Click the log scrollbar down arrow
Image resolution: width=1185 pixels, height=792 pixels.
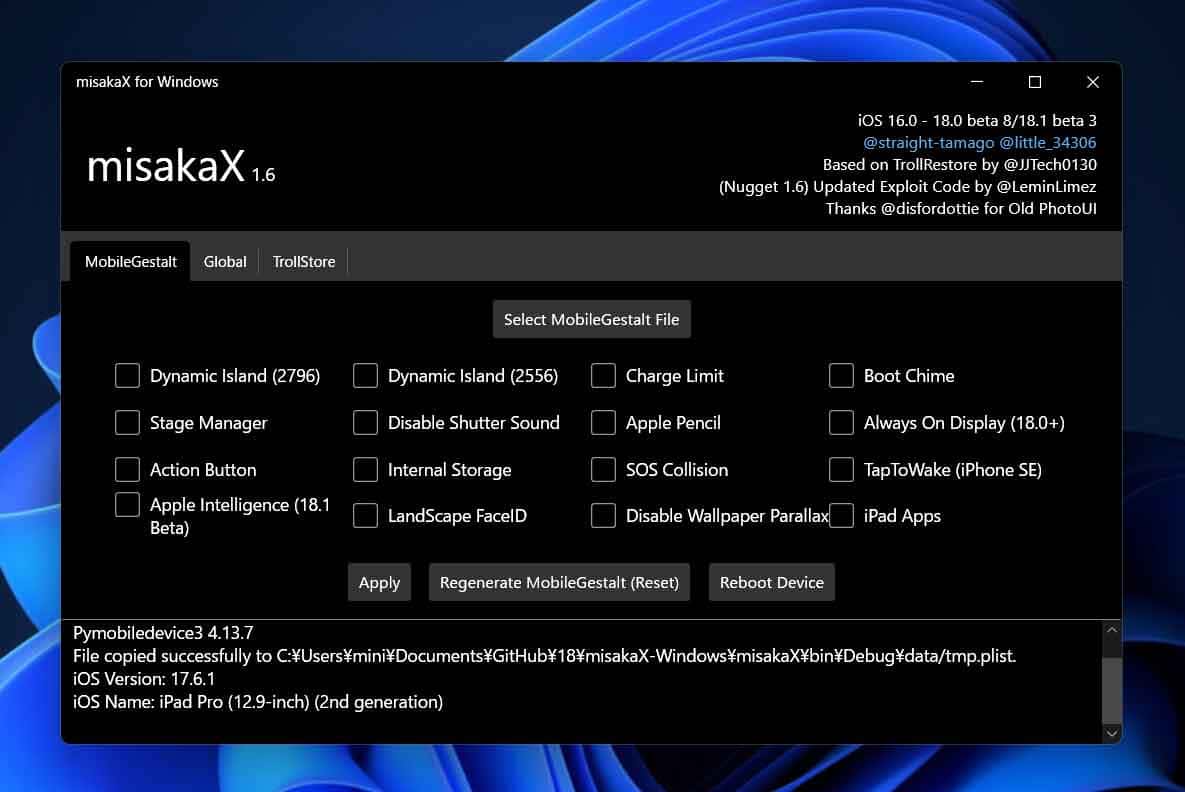point(1111,733)
